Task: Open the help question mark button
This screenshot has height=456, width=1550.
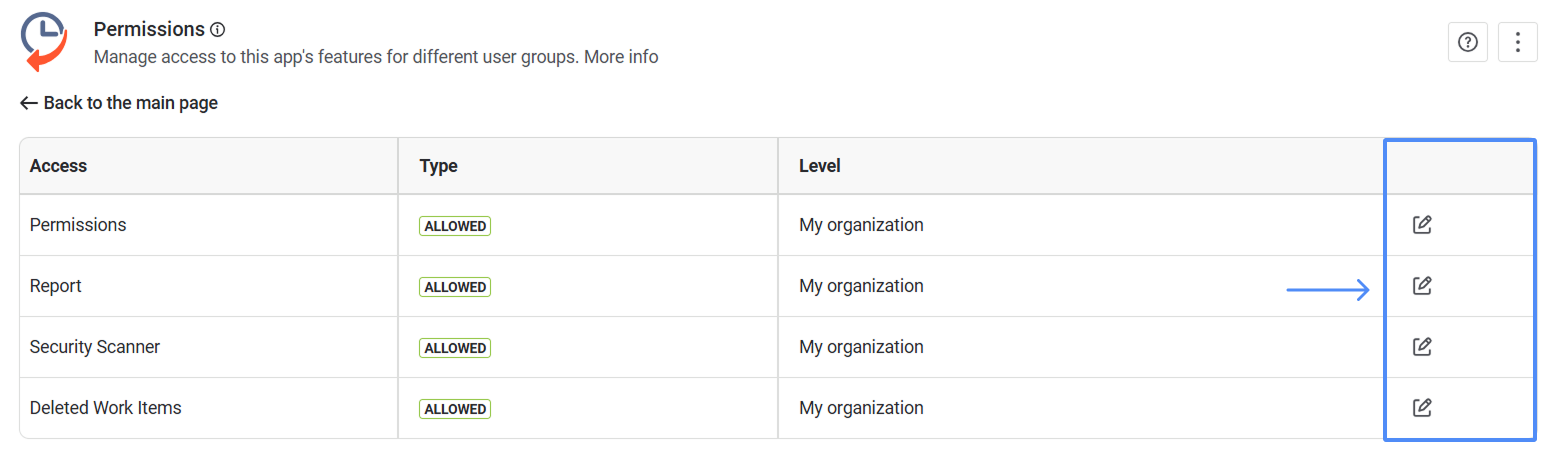Action: click(1467, 42)
